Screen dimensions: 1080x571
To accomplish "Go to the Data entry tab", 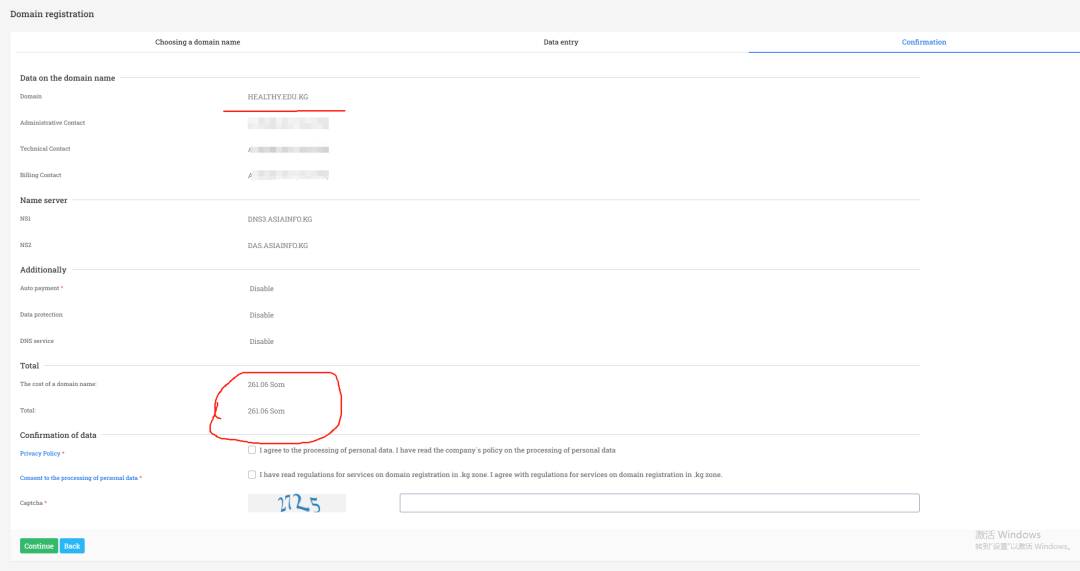I will click(560, 42).
